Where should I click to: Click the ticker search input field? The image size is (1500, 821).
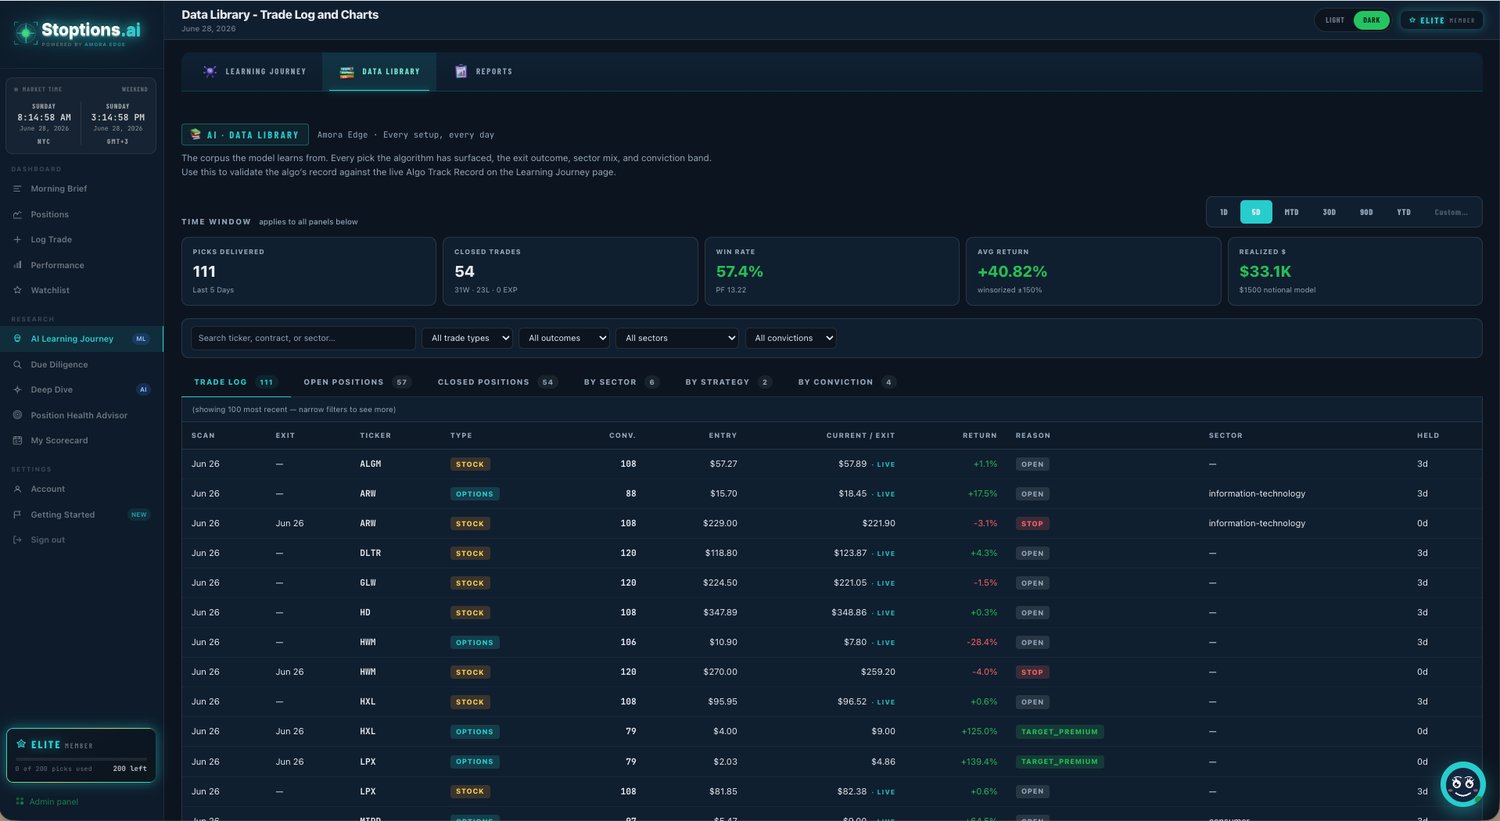click(303, 338)
